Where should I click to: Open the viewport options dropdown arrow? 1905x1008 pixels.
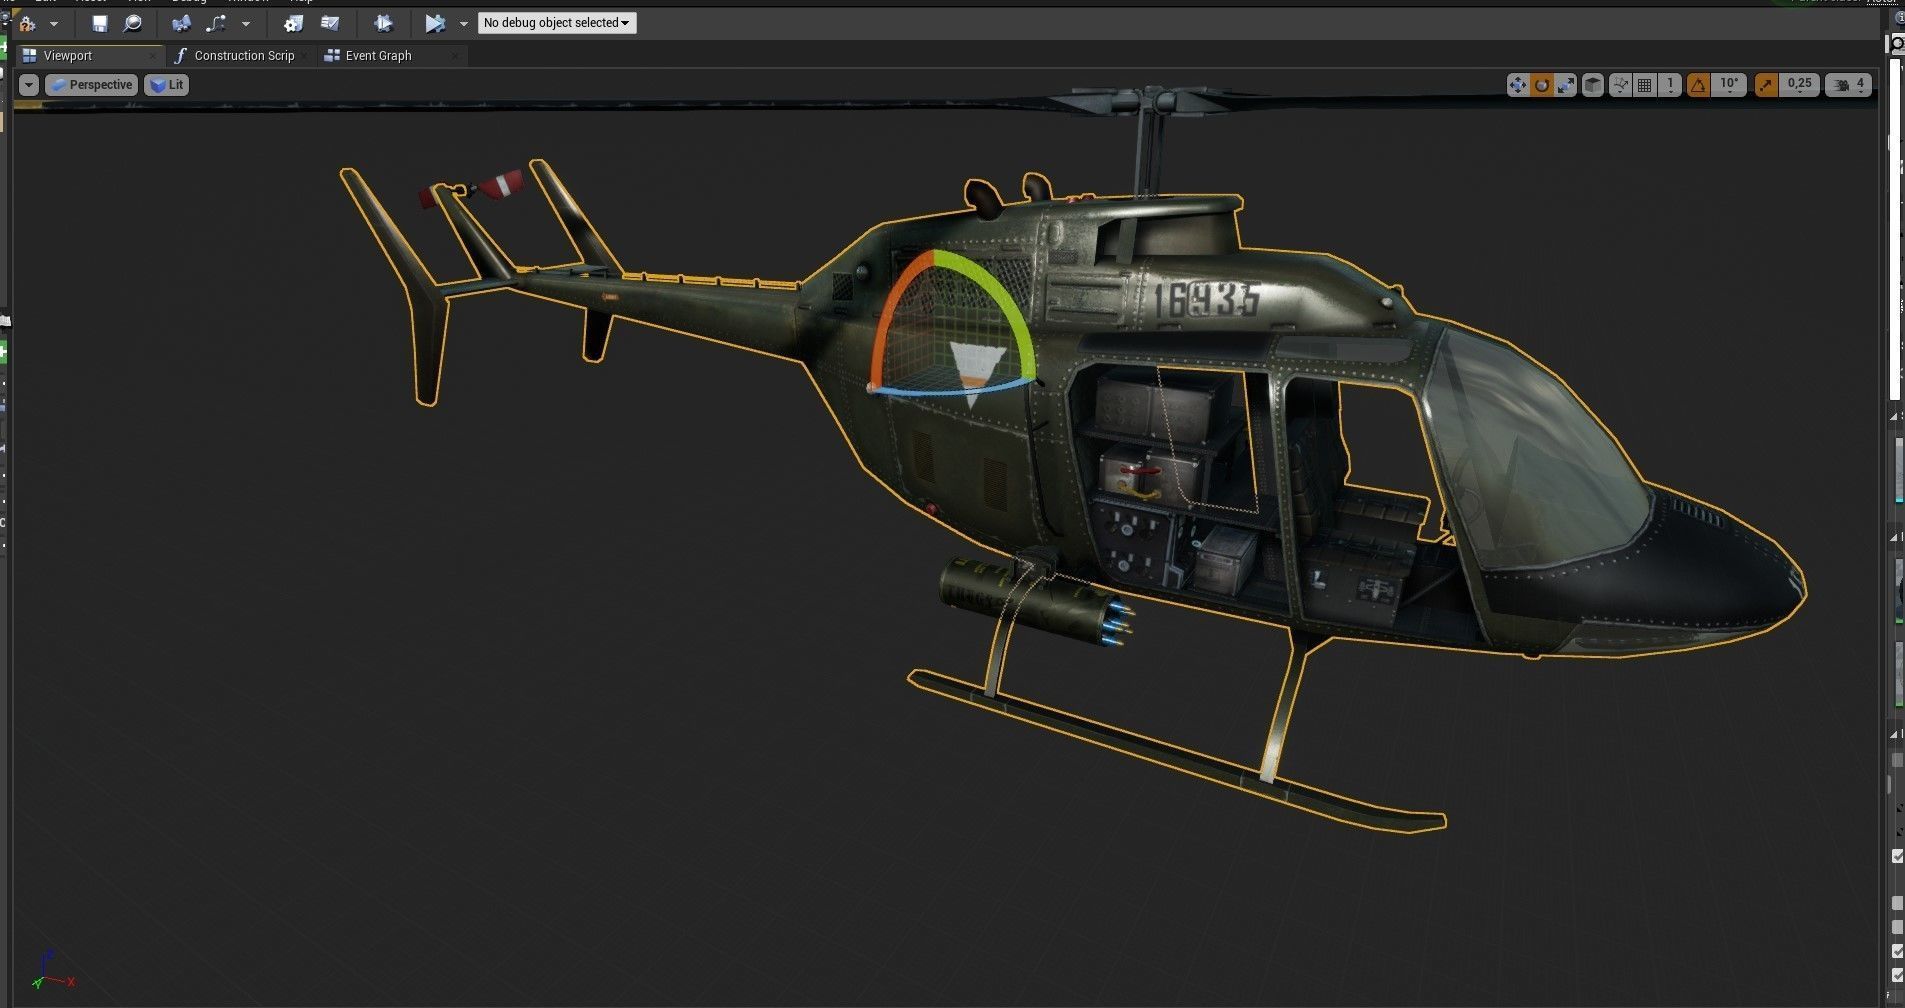29,85
